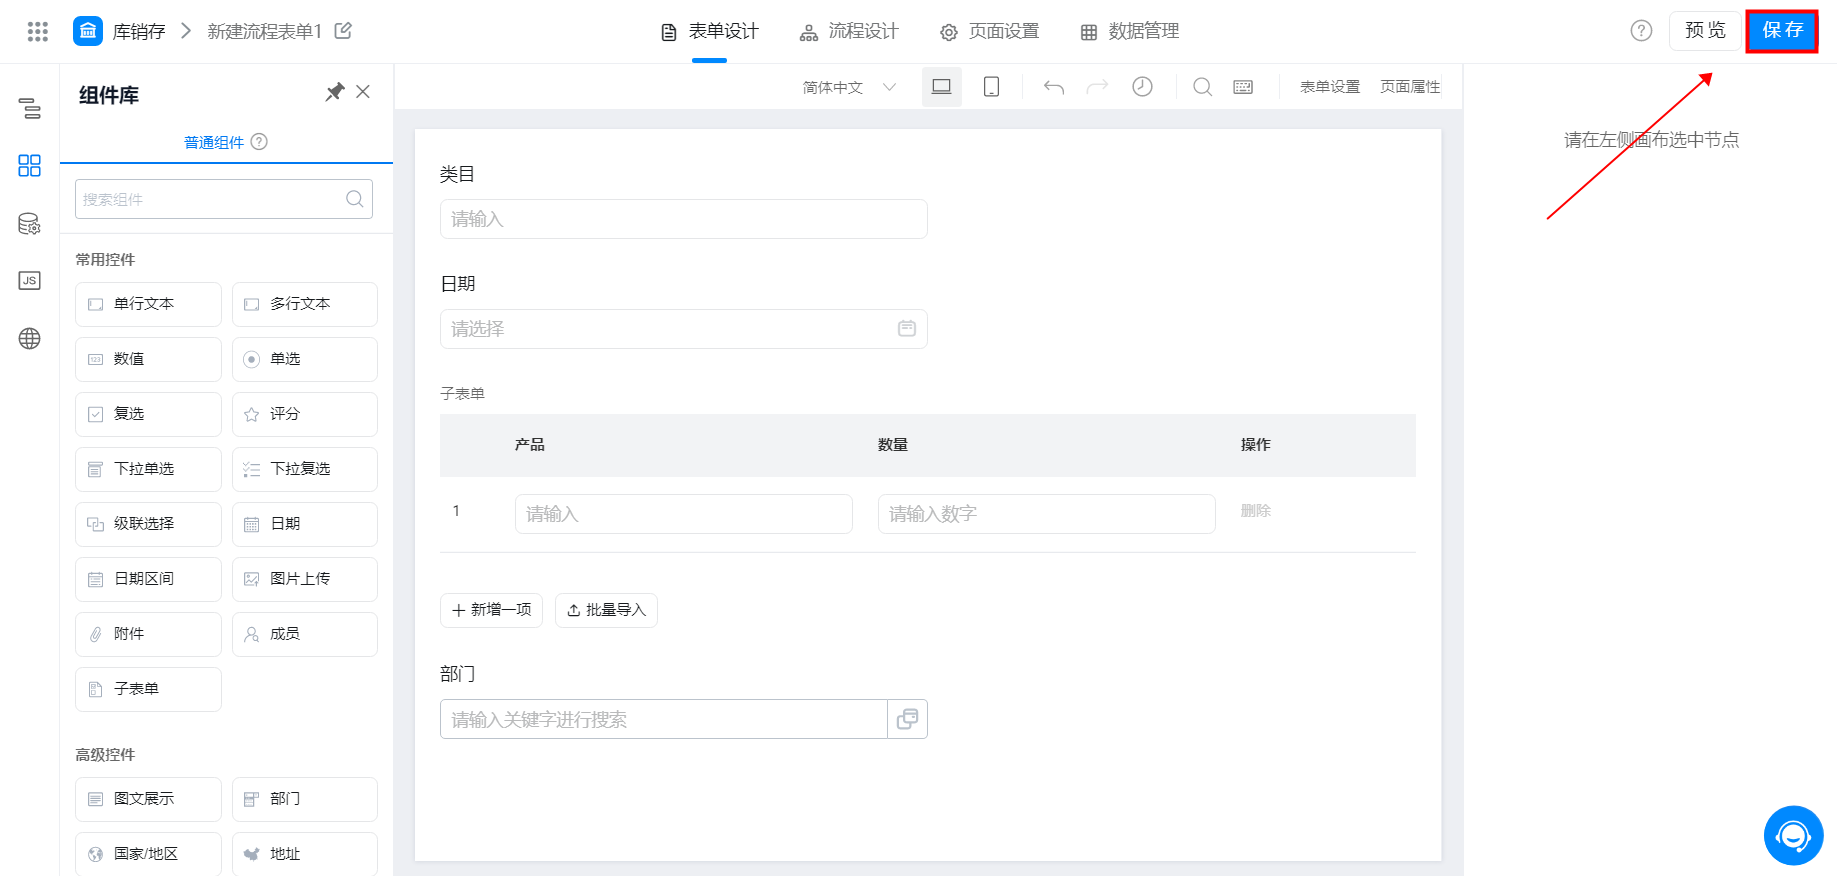The height and width of the screenshot is (876, 1837).
Task: Switch to 流程设计 tab
Action: coord(849,31)
